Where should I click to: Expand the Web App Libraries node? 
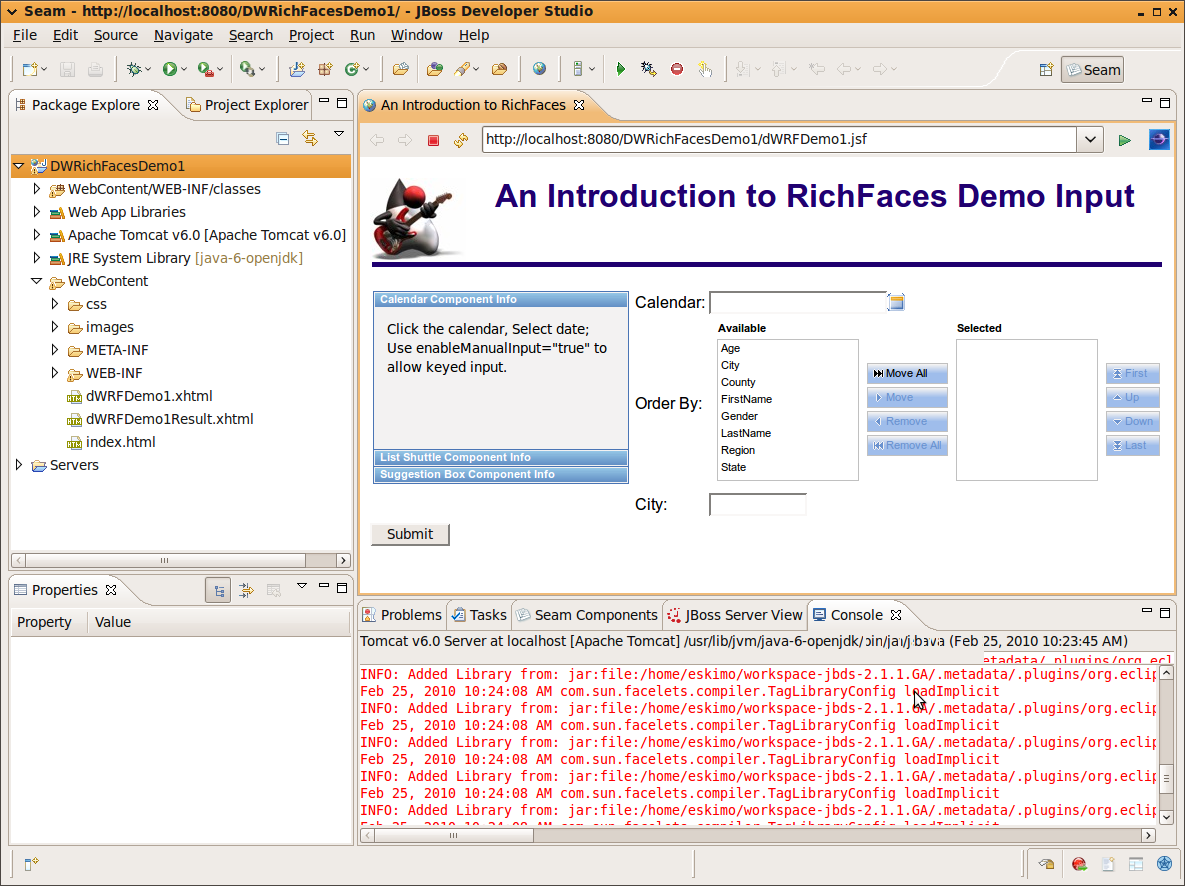[36, 212]
